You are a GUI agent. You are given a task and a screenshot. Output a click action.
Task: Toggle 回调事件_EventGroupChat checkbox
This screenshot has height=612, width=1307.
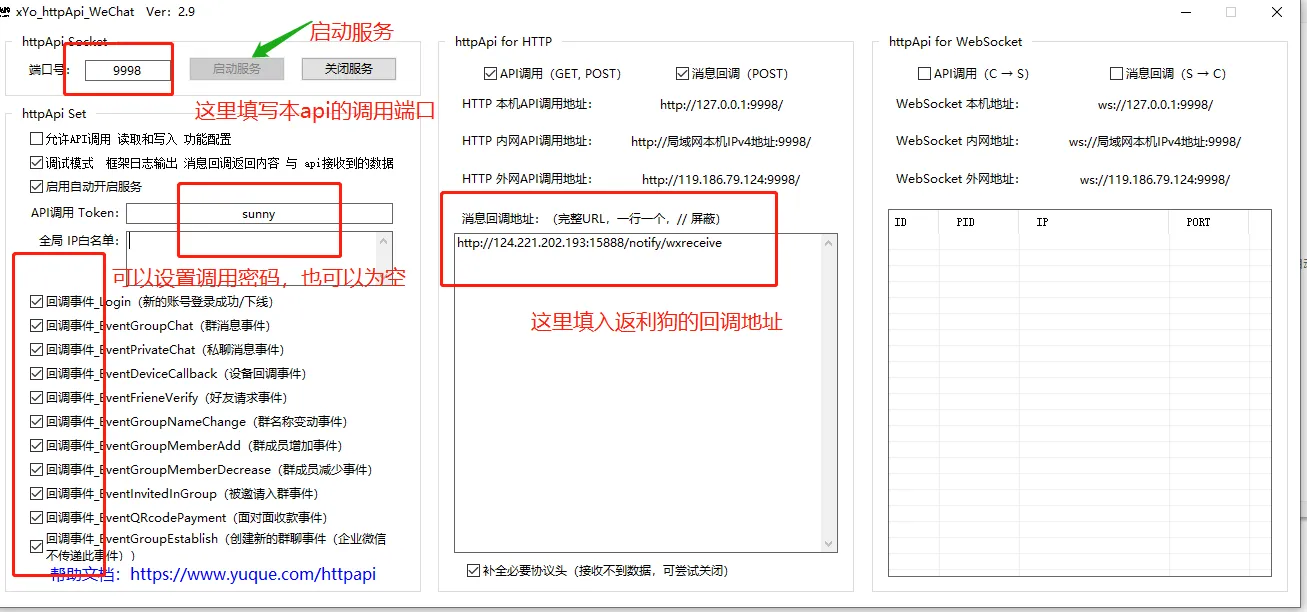37,326
